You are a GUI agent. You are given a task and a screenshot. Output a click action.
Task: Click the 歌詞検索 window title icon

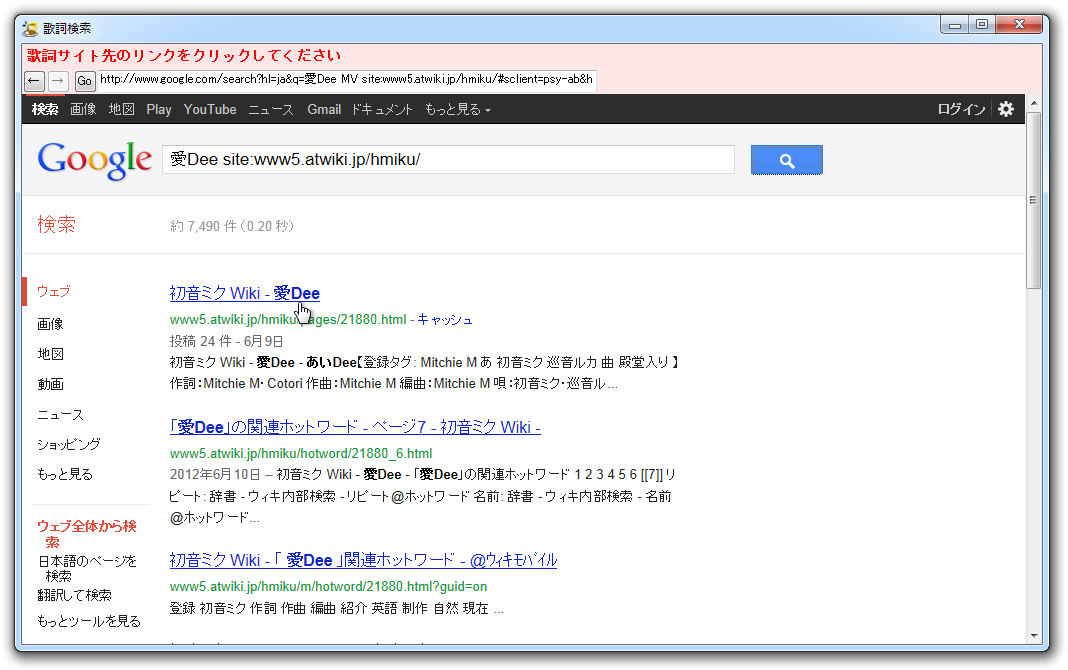(x=30, y=29)
